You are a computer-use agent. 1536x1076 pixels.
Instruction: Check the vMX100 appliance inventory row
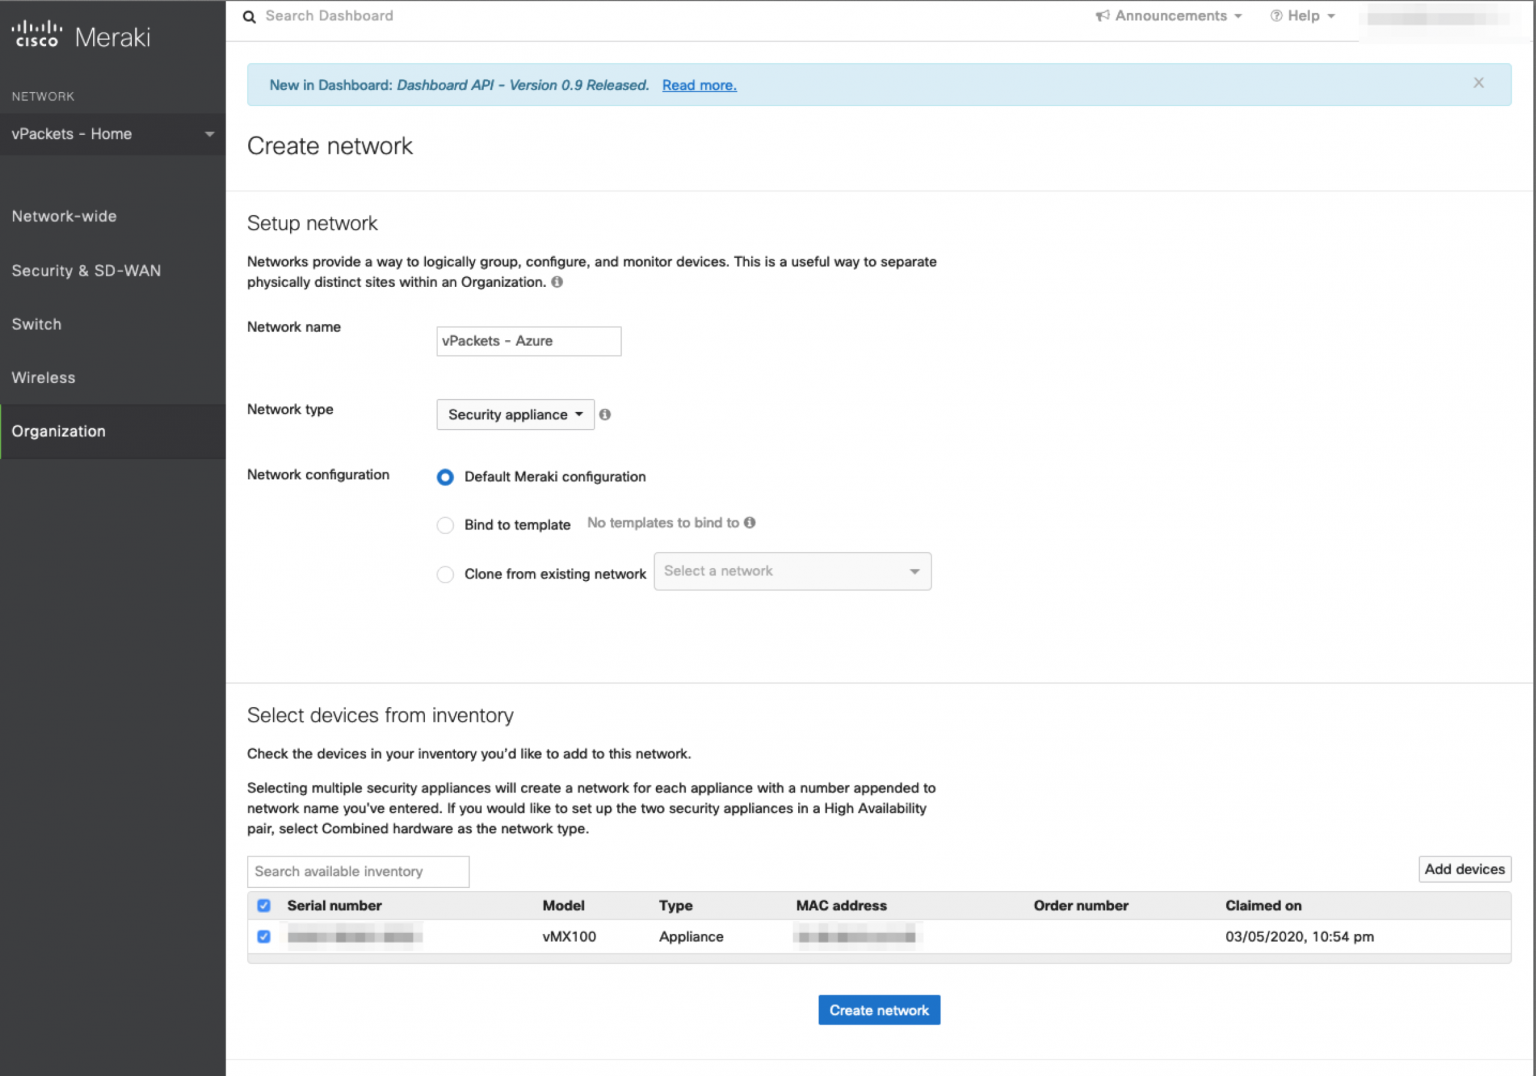[263, 936]
